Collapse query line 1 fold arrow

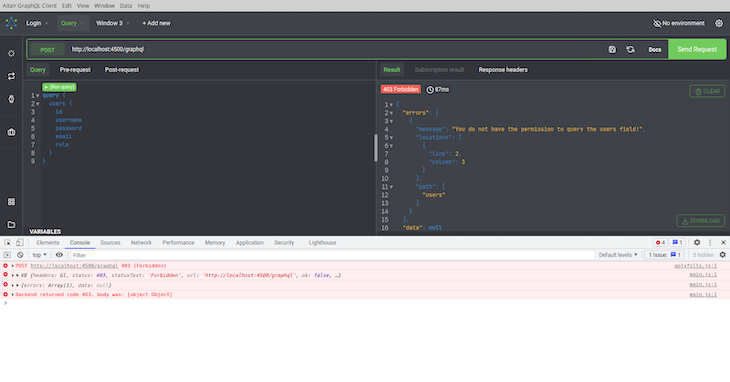point(38,95)
